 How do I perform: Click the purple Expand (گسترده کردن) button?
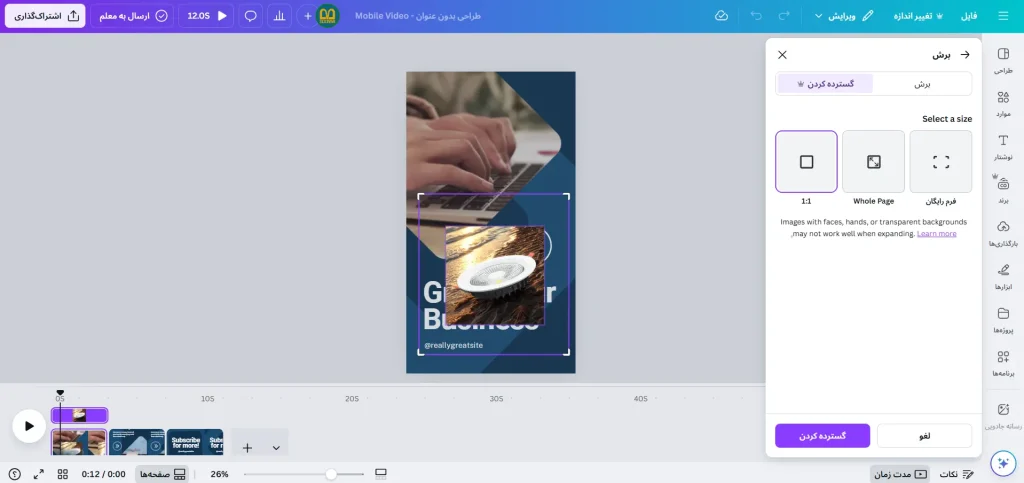822,436
